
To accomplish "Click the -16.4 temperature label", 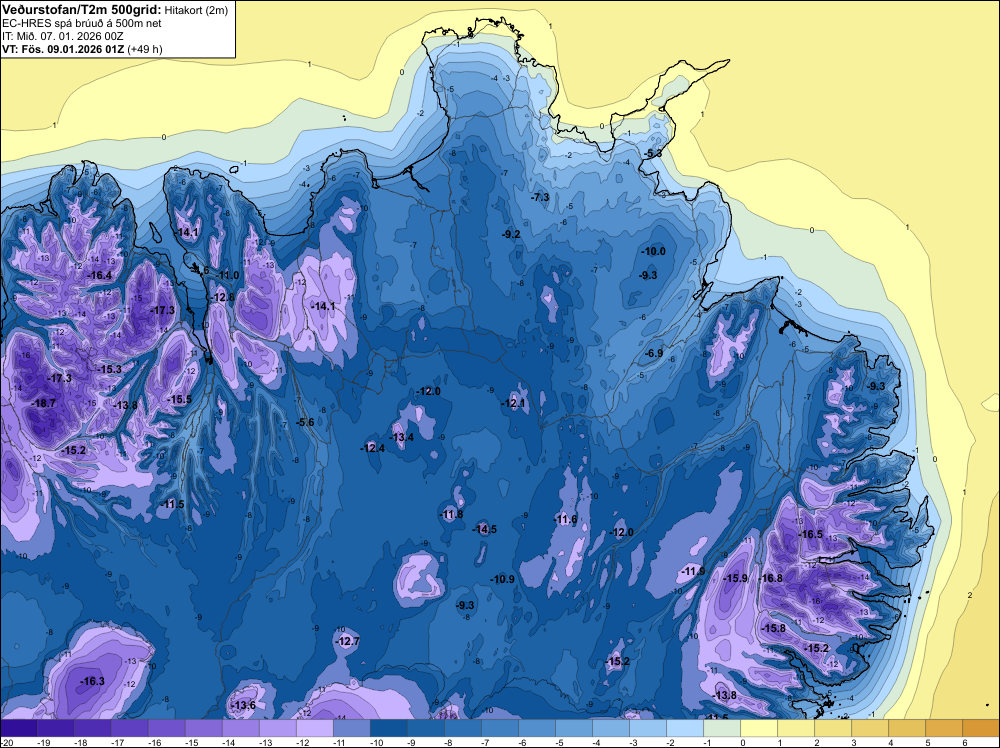I will click(99, 275).
